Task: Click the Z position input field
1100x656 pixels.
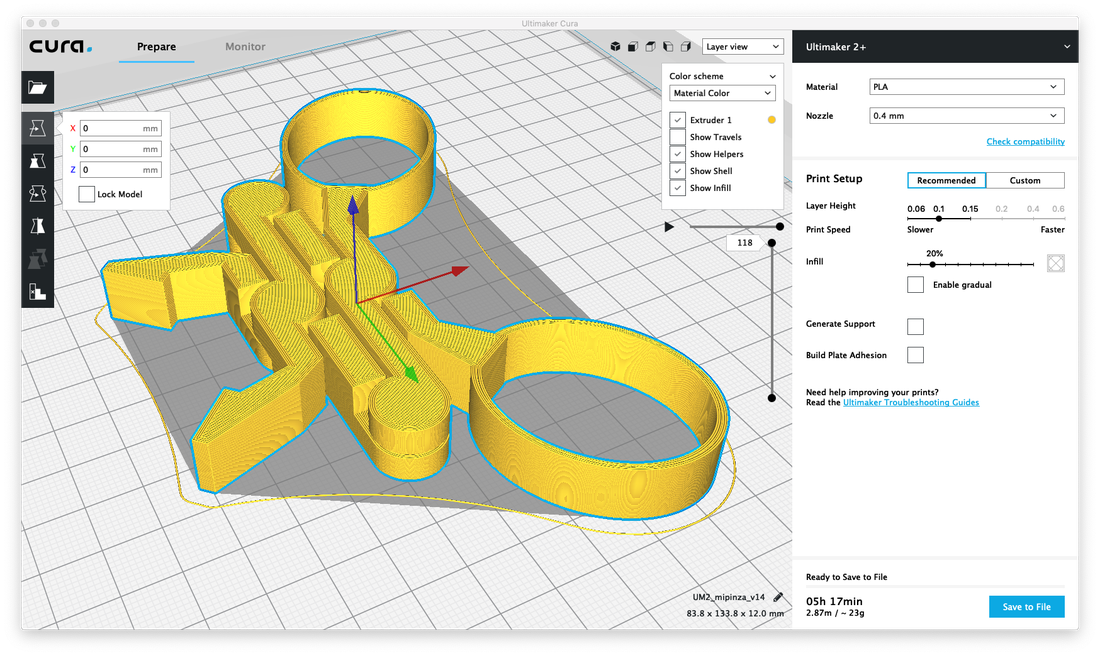Action: click(x=121, y=170)
